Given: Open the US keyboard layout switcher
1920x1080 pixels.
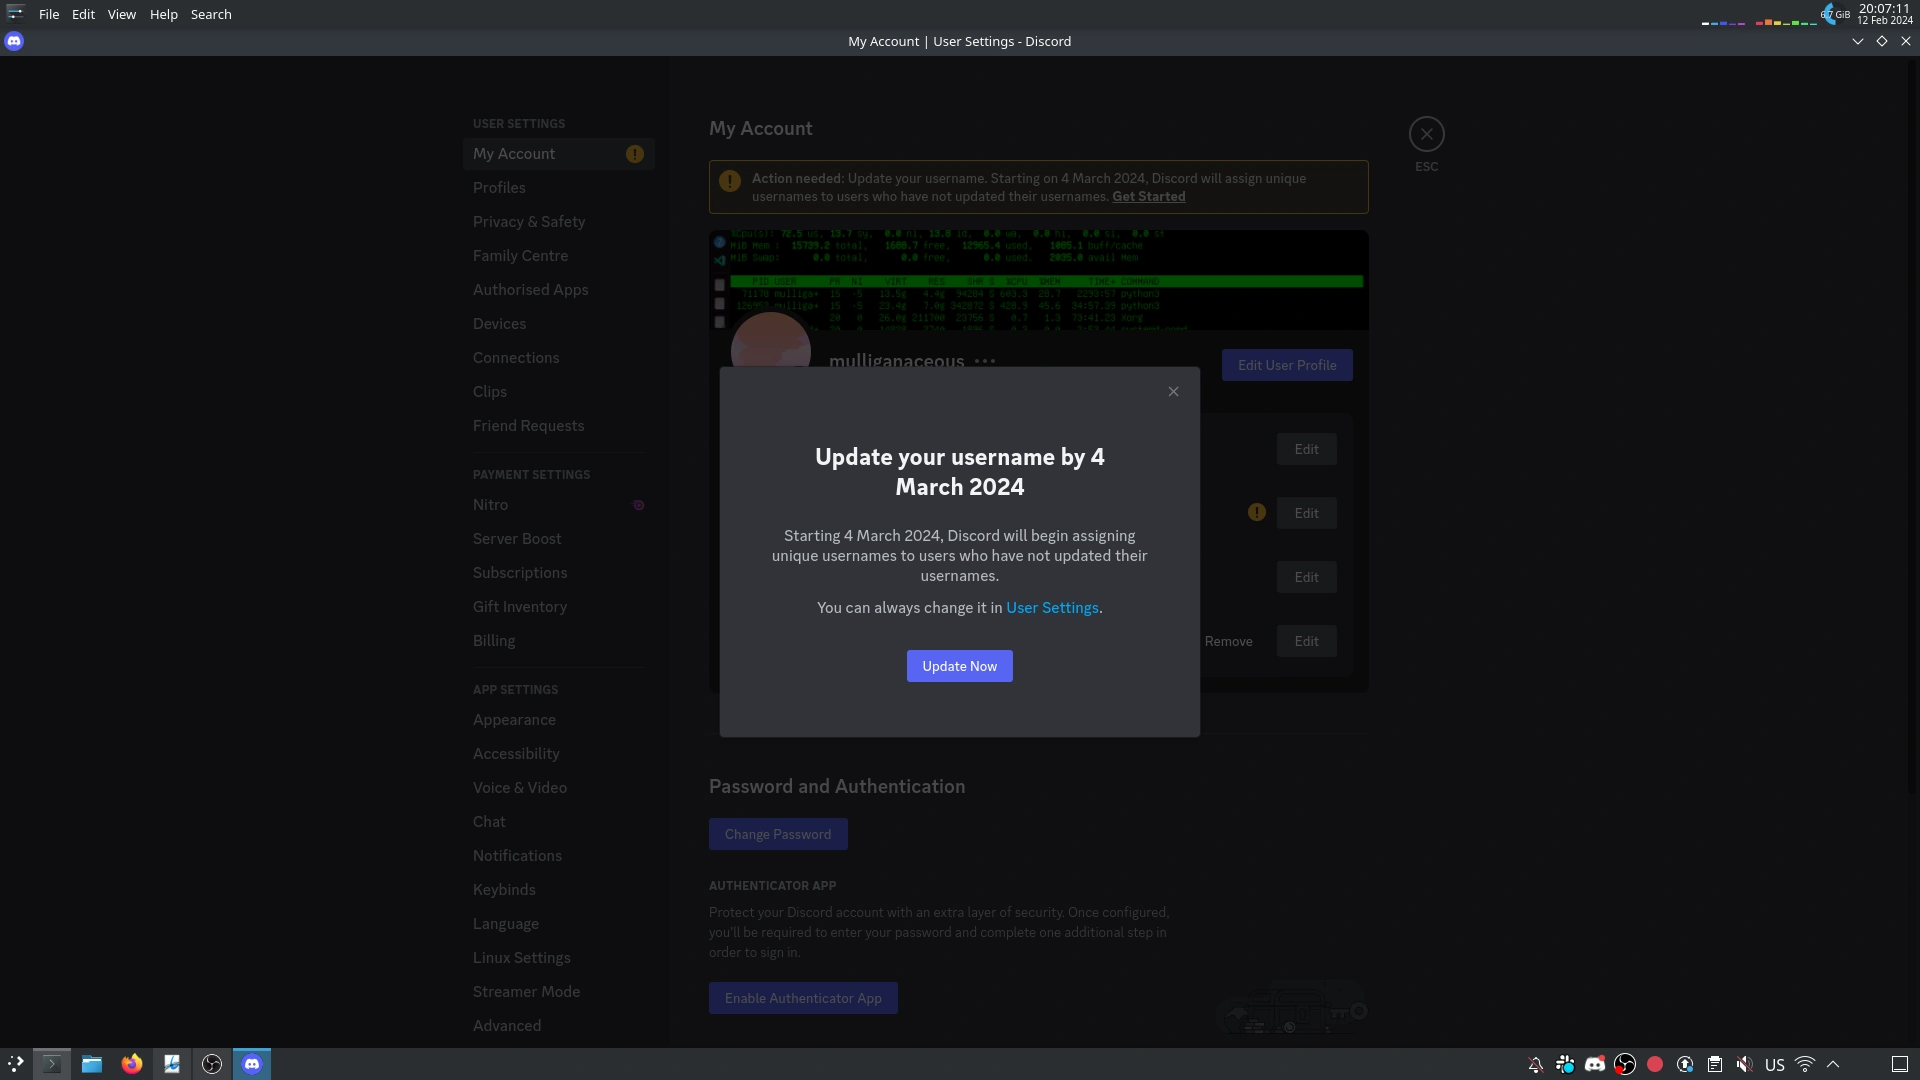Looking at the screenshot, I should click(1775, 1064).
